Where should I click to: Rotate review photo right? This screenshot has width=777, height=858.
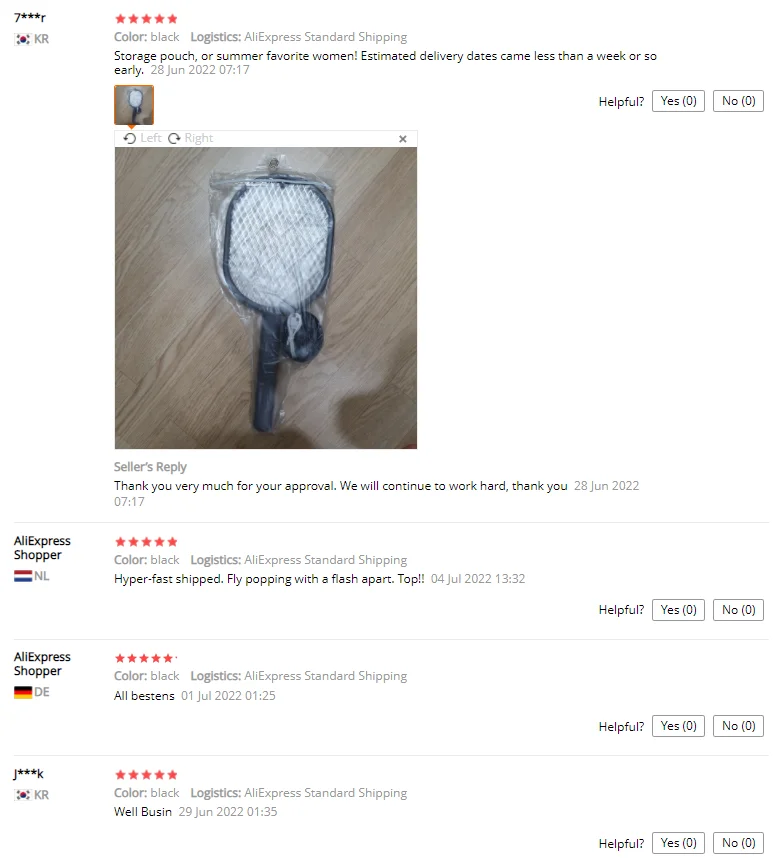(190, 138)
